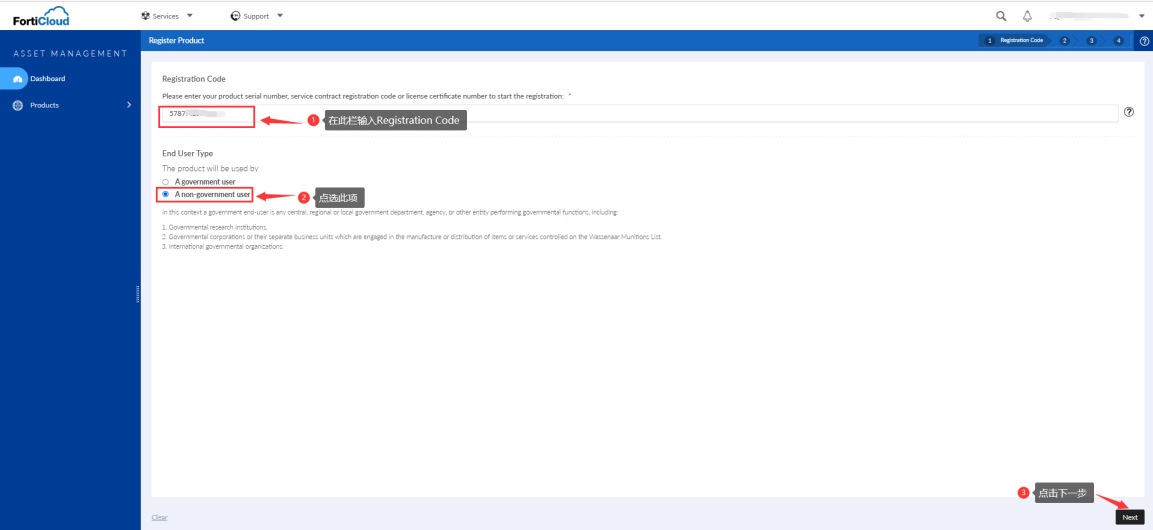Click the FortiCloud logo
1153x530 pixels.
point(42,16)
